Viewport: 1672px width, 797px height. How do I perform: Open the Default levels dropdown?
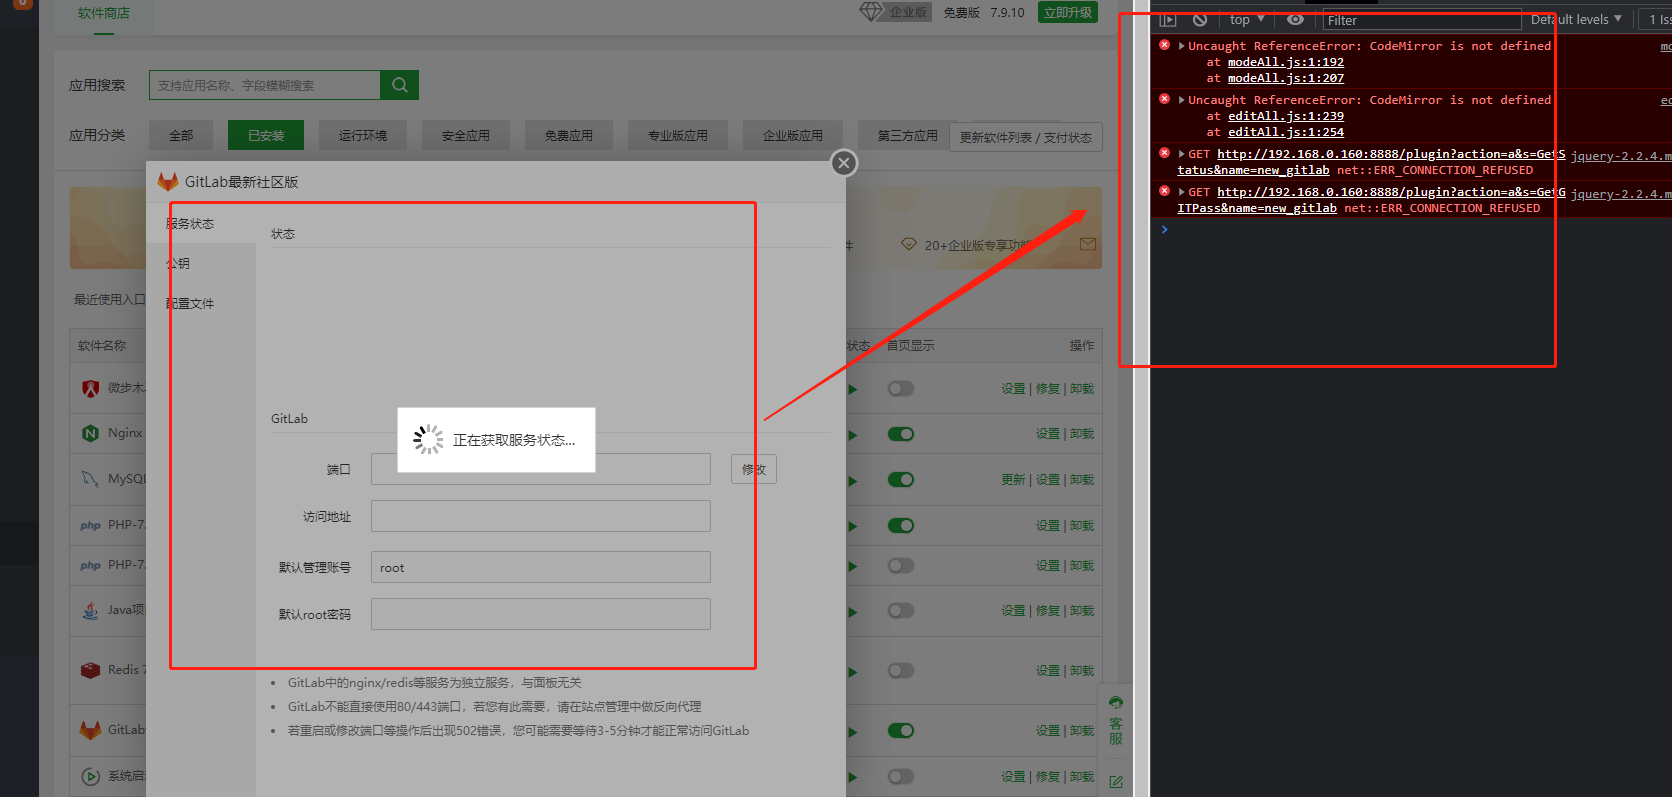(x=1576, y=19)
